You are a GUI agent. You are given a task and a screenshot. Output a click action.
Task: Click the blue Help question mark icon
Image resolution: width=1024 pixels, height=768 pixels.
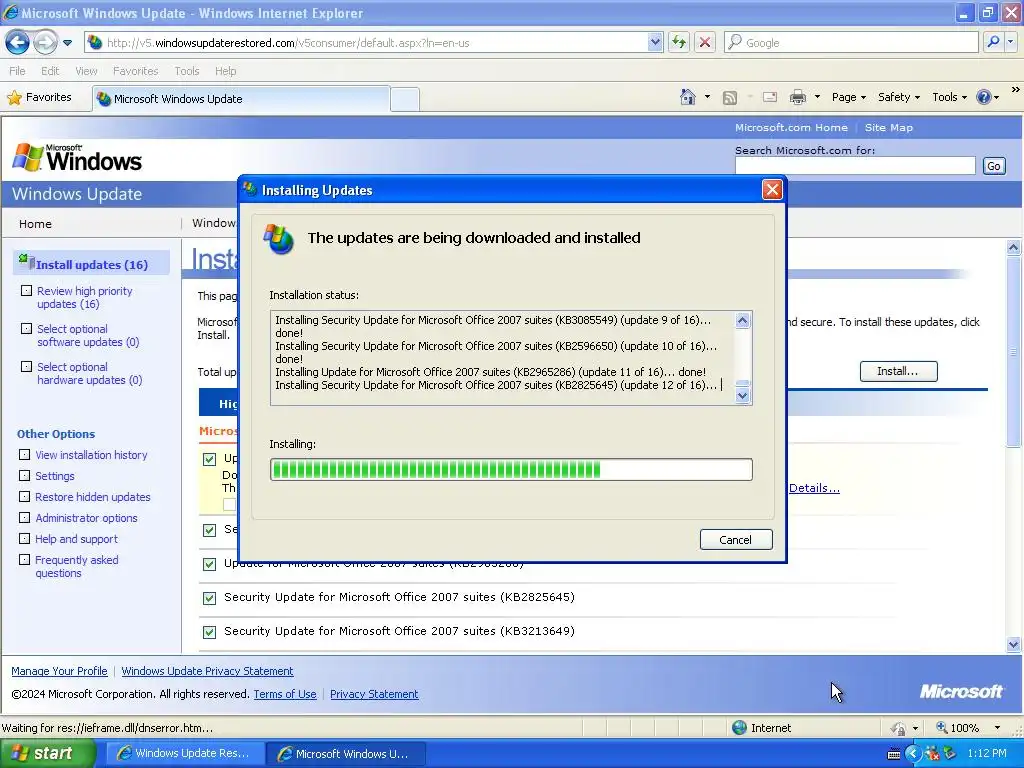pyautogui.click(x=984, y=97)
